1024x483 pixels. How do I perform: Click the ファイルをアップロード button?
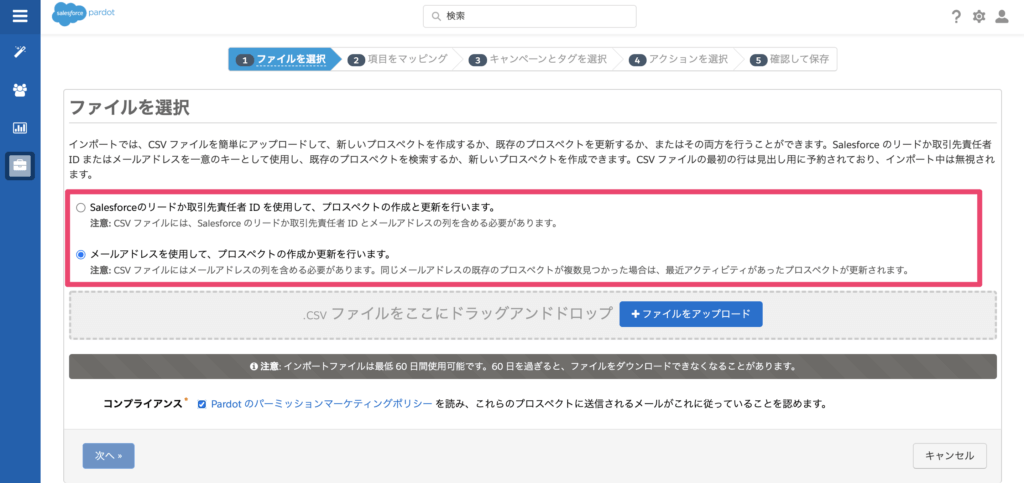pyautogui.click(x=690, y=314)
